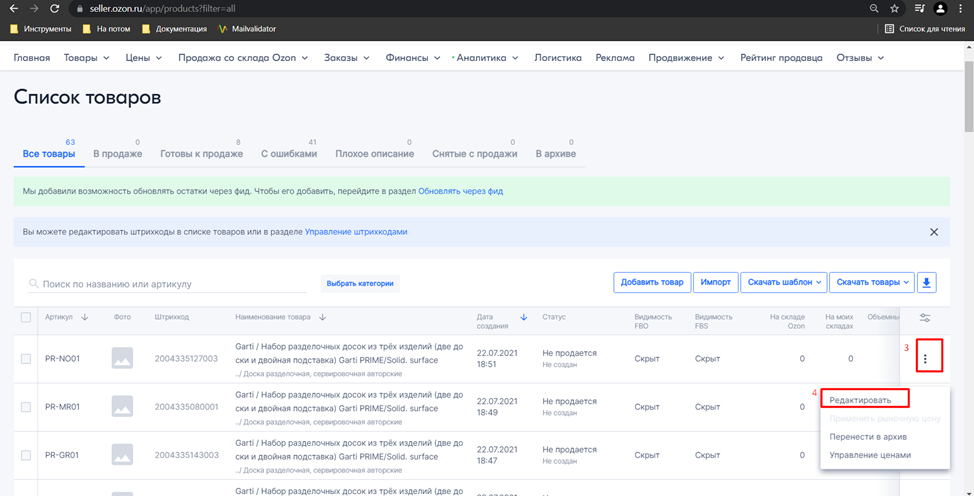
Task: Switch to Плохое описание tab
Action: tap(375, 154)
